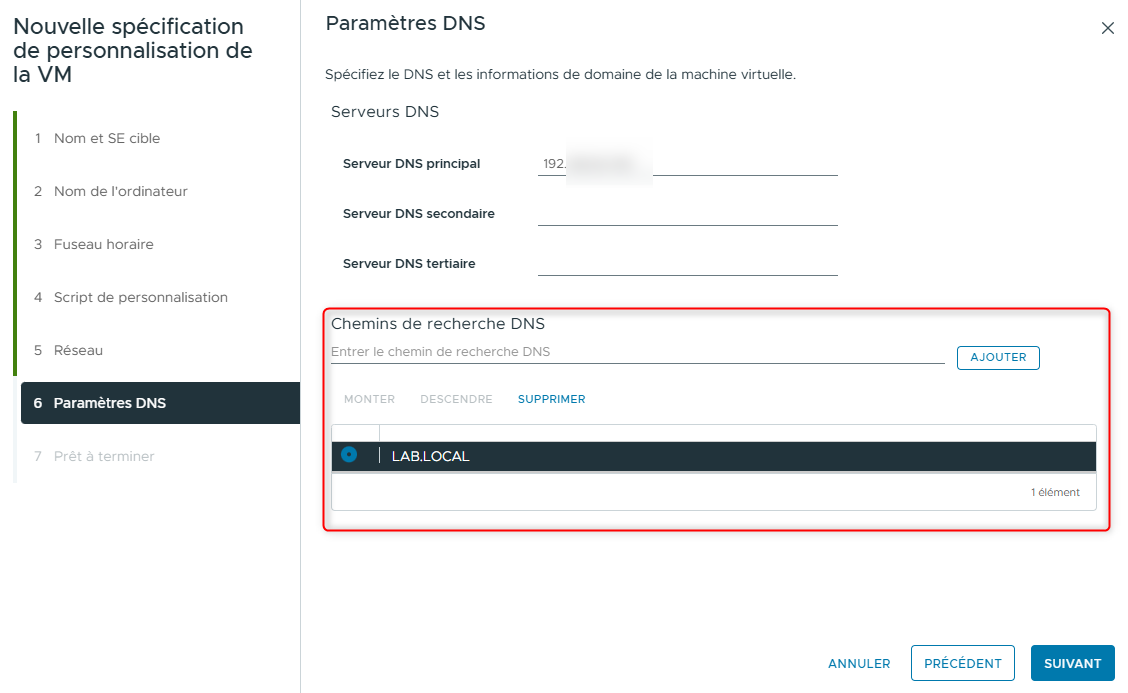
Task: Click DESCENDRE above the search path list
Action: (456, 398)
